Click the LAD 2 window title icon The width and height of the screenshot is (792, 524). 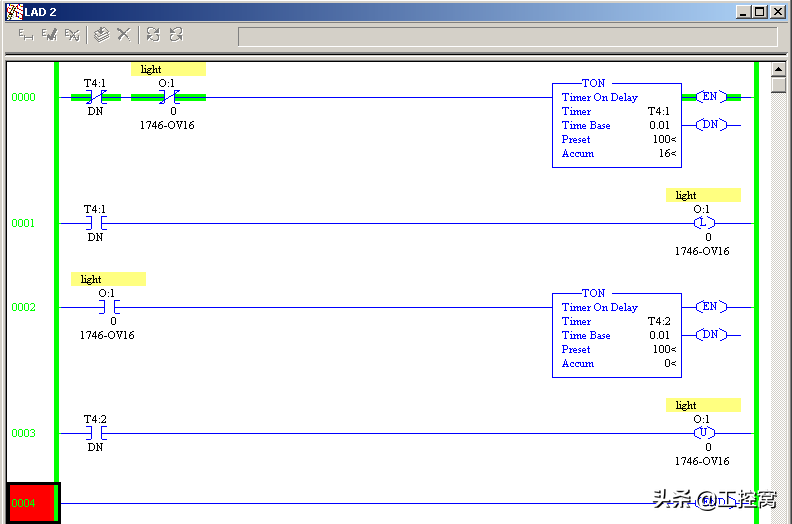pos(14,11)
